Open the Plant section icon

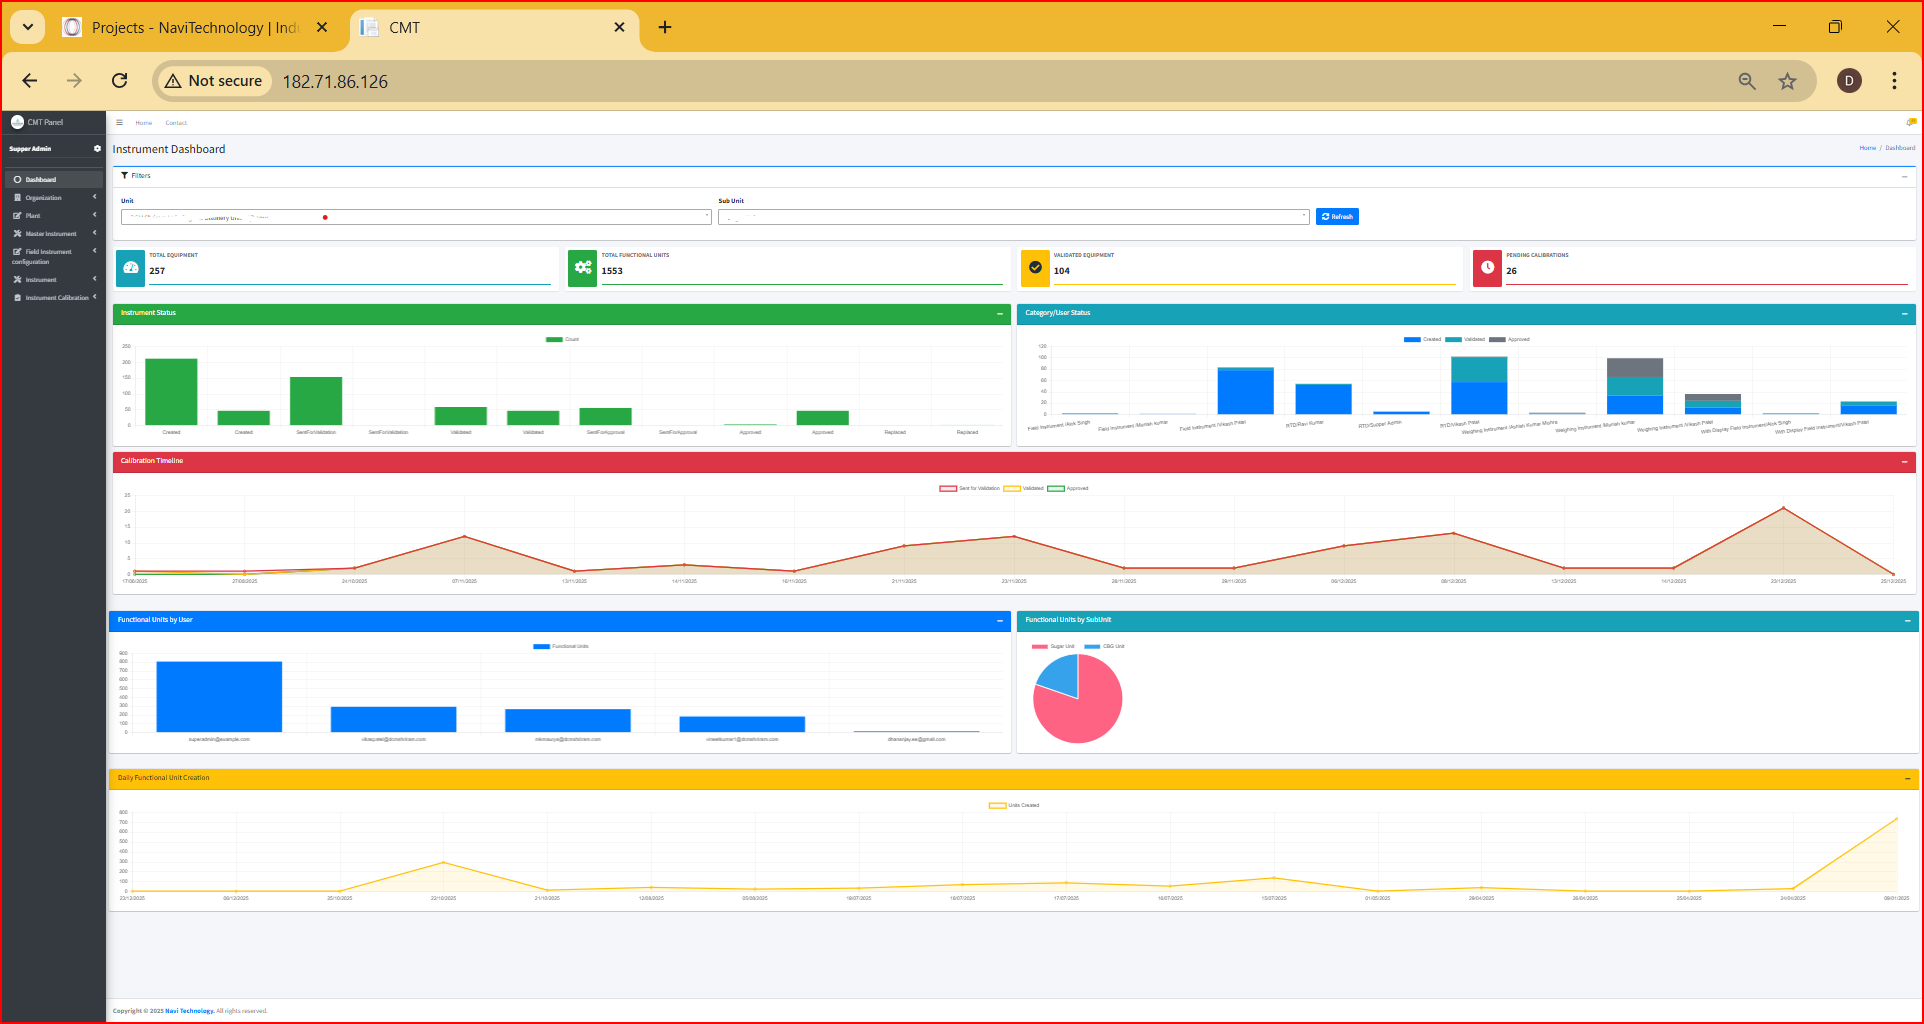point(17,215)
